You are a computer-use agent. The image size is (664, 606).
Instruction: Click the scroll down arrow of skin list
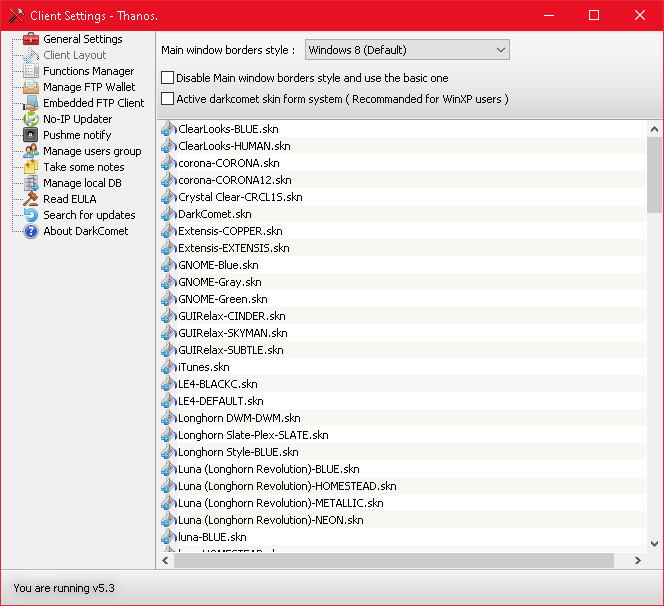point(654,544)
